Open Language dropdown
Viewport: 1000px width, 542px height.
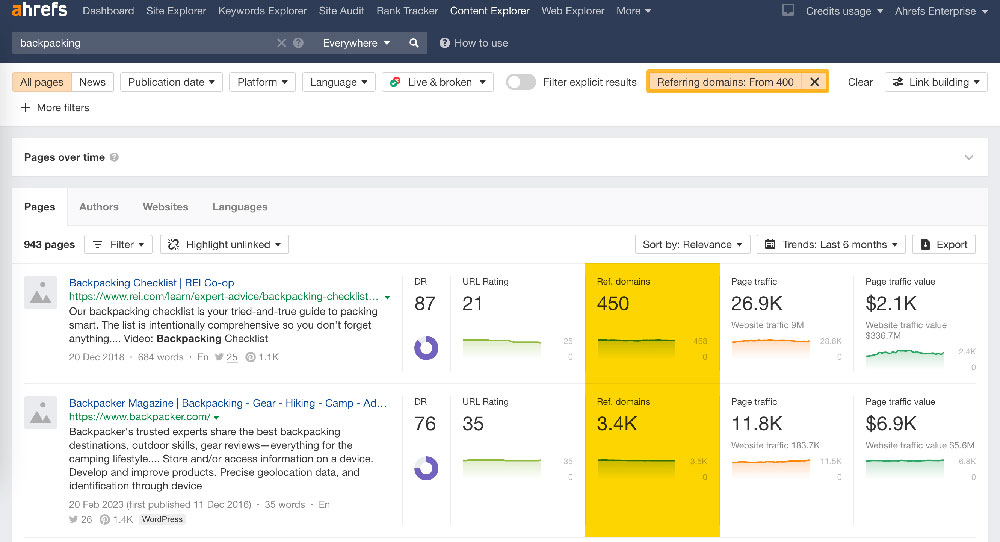pos(338,82)
